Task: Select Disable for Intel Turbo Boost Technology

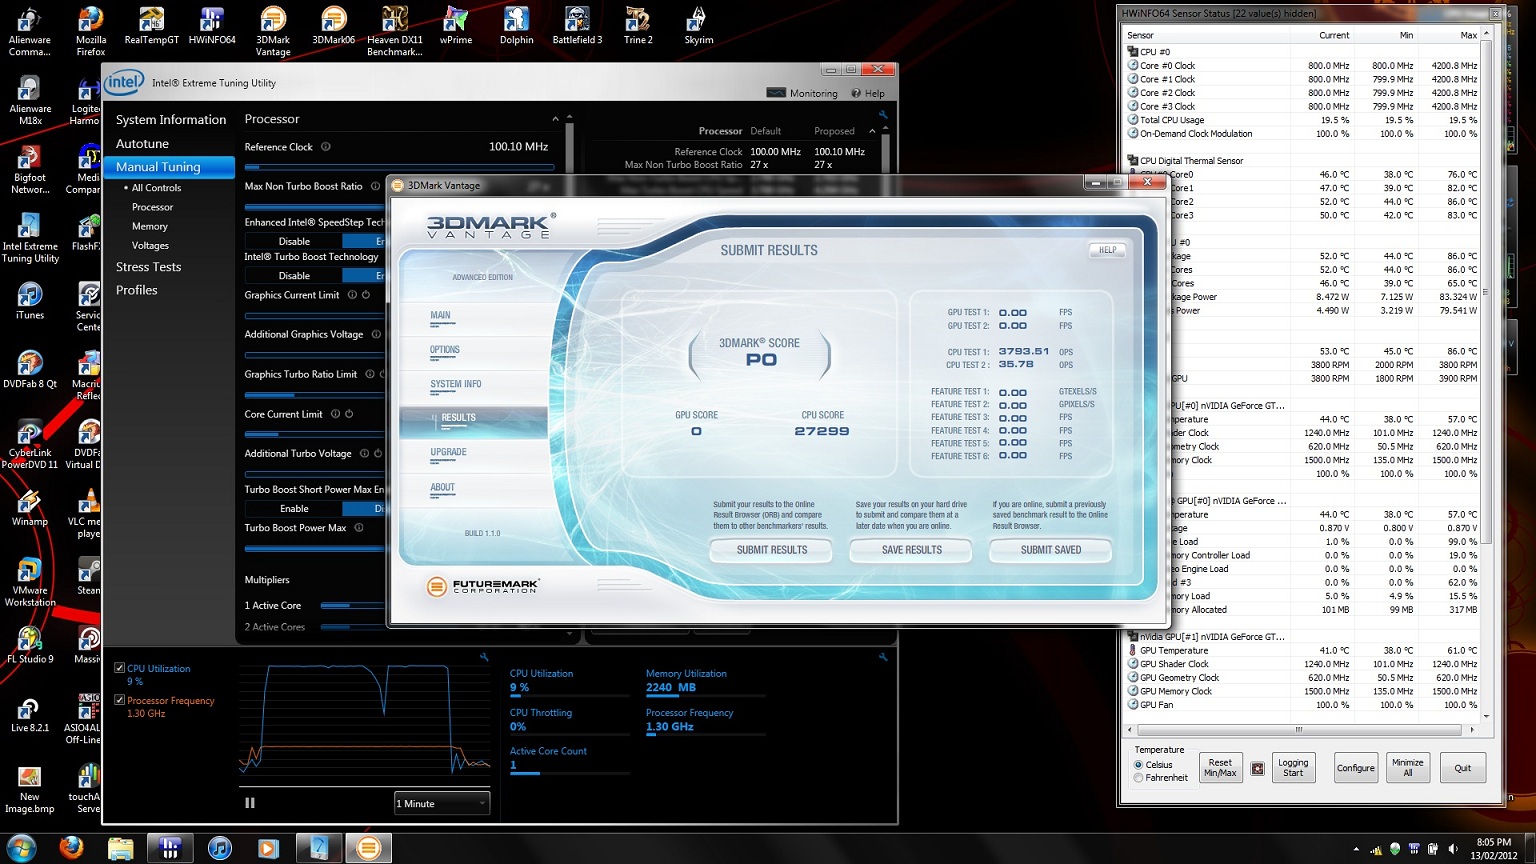Action: (x=294, y=275)
